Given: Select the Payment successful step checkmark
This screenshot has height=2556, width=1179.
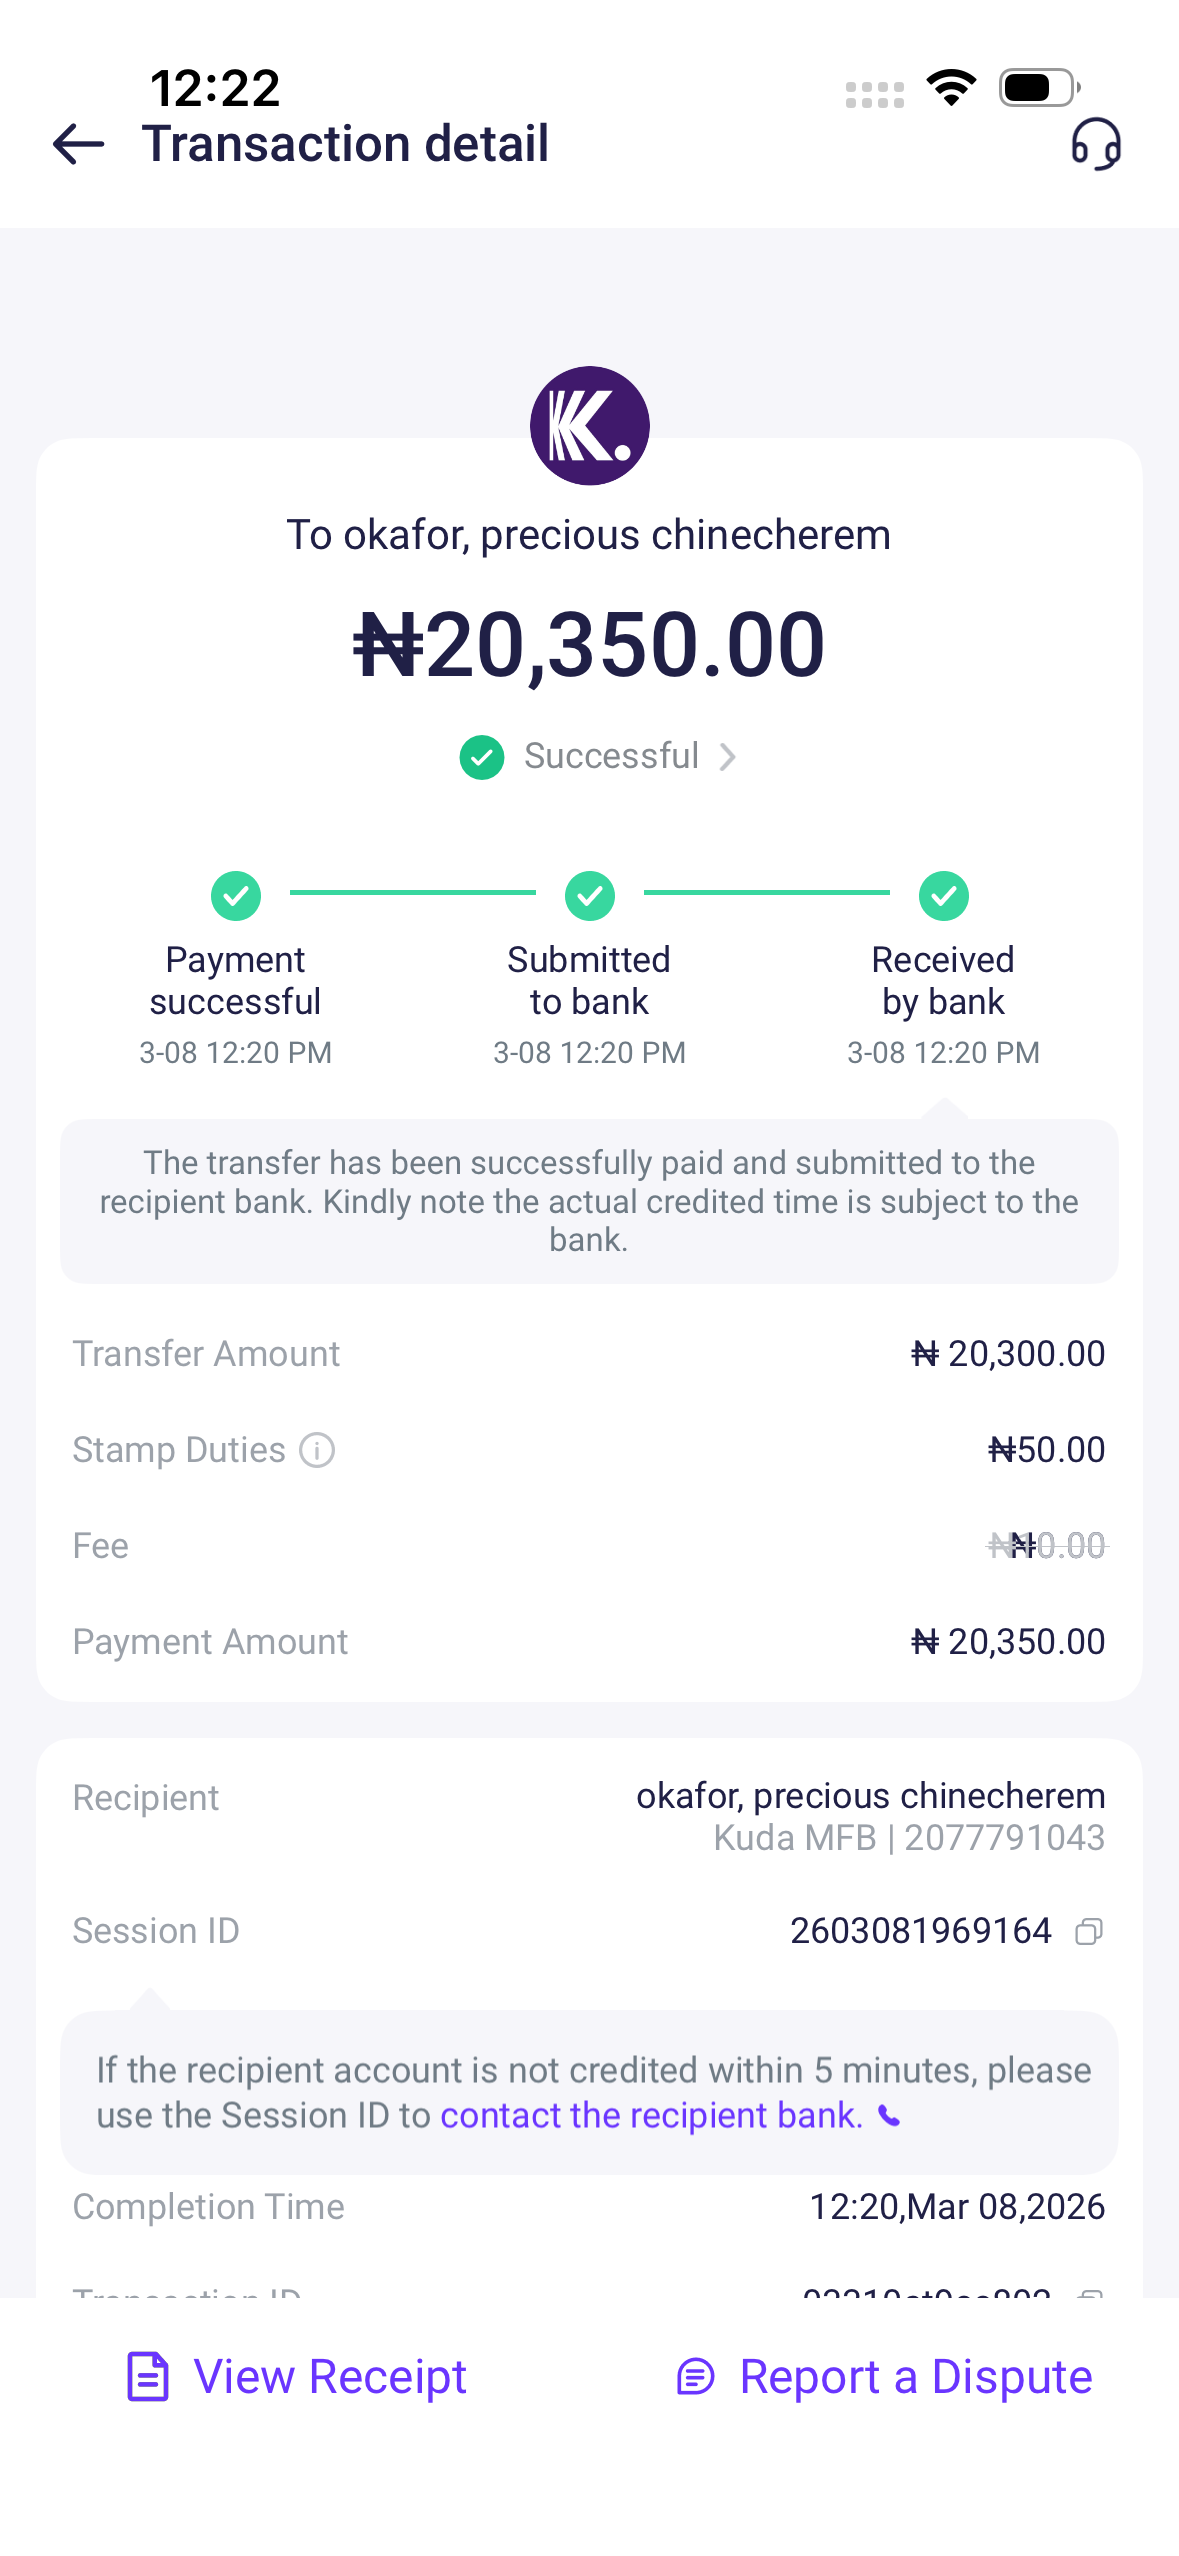Looking at the screenshot, I should (x=235, y=895).
